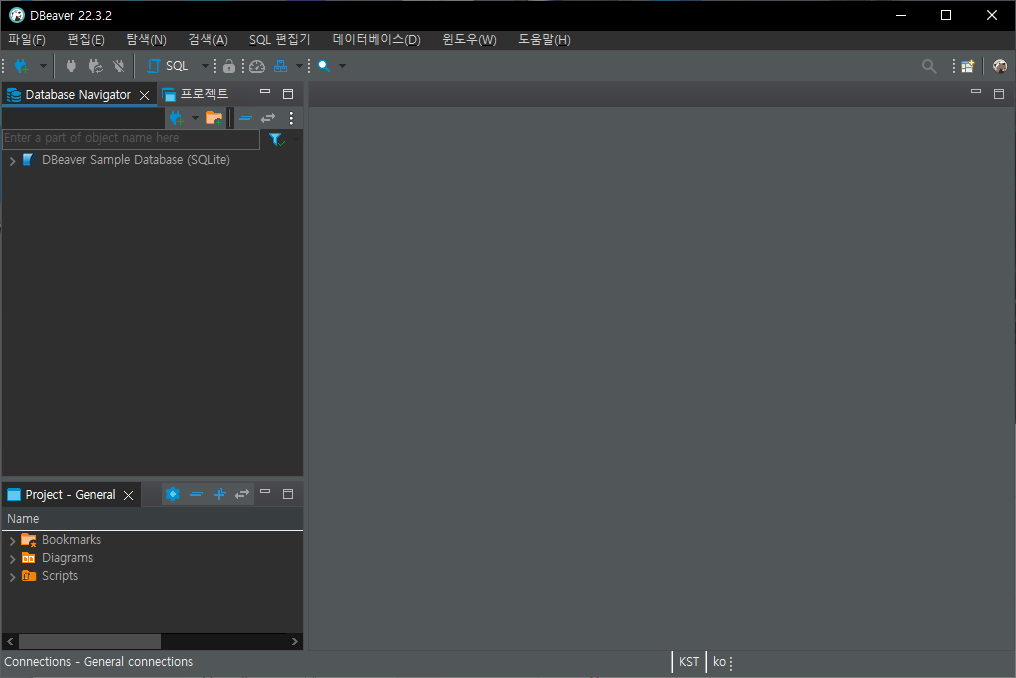Screen dimensions: 1016x678
Task: Click the Project panel horizontal scrollbar thumb
Action: pos(89,642)
